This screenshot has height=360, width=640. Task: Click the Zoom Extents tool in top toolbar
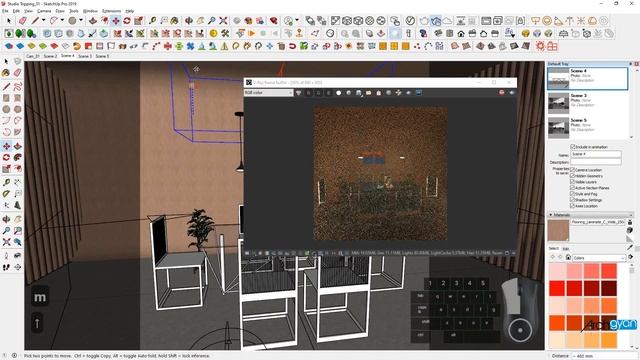223,20
